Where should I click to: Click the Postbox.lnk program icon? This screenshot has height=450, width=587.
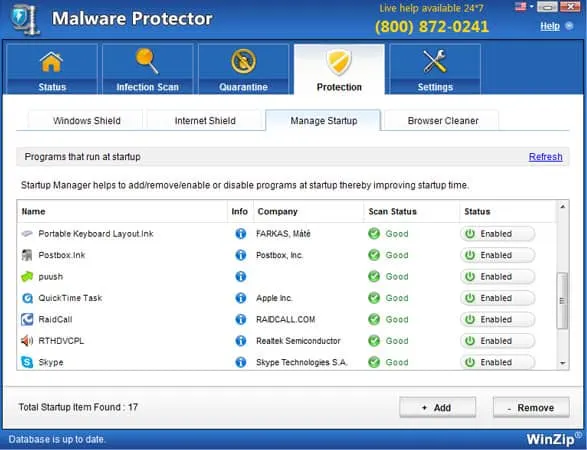pyautogui.click(x=27, y=255)
